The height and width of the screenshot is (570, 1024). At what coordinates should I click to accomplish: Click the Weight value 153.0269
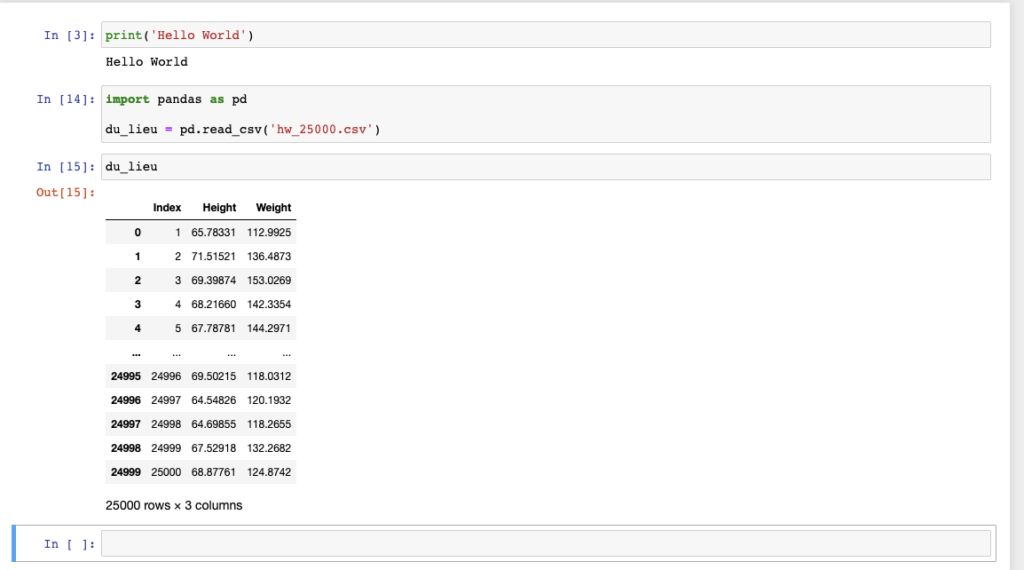(269, 280)
